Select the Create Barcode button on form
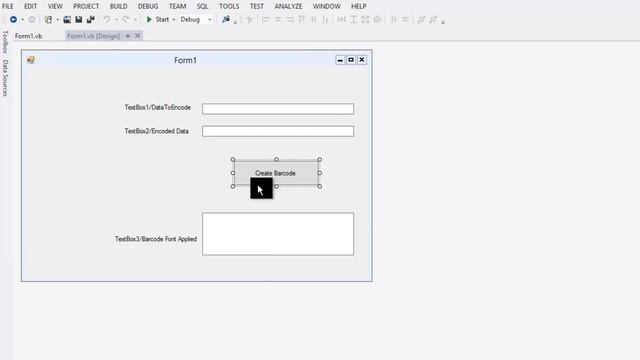 point(276,173)
